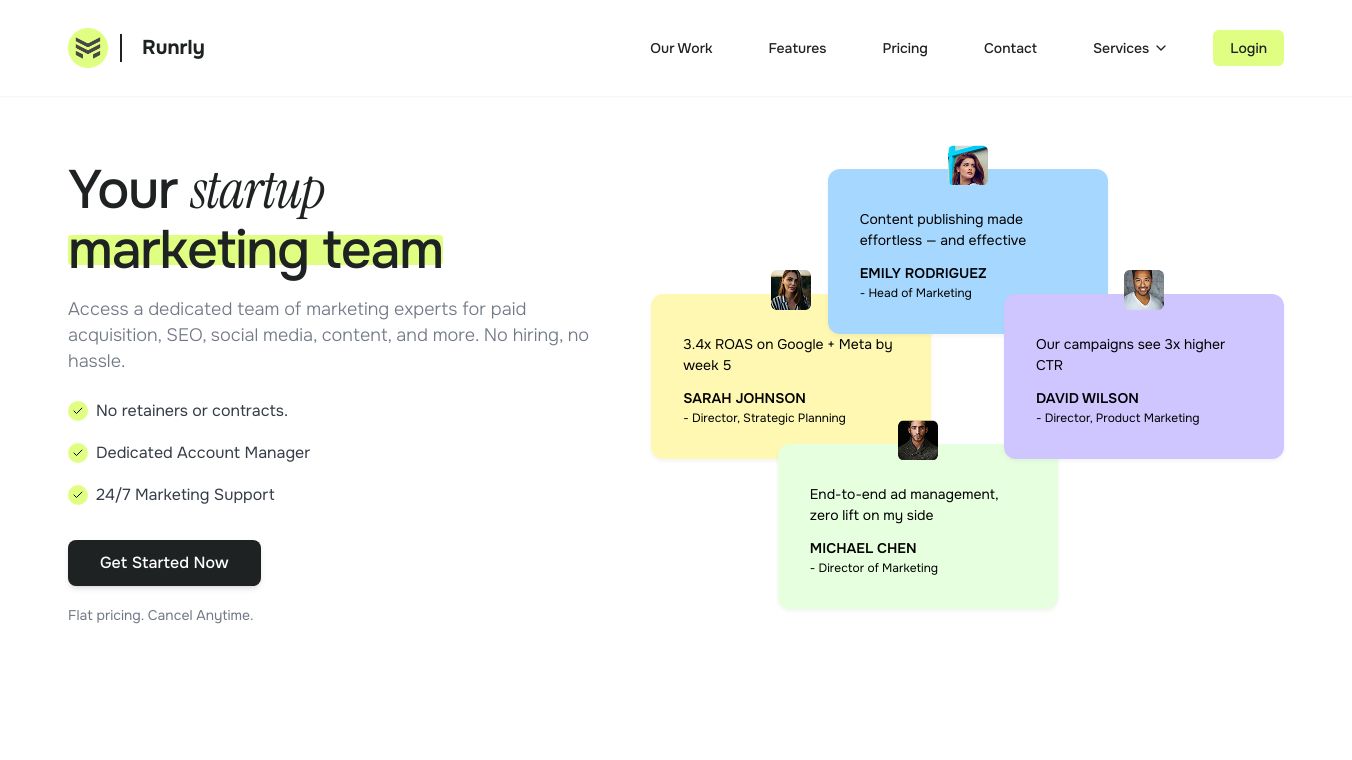The width and height of the screenshot is (1352, 760).
Task: Click the '24/7 Marketing Support' text
Action: [185, 495]
